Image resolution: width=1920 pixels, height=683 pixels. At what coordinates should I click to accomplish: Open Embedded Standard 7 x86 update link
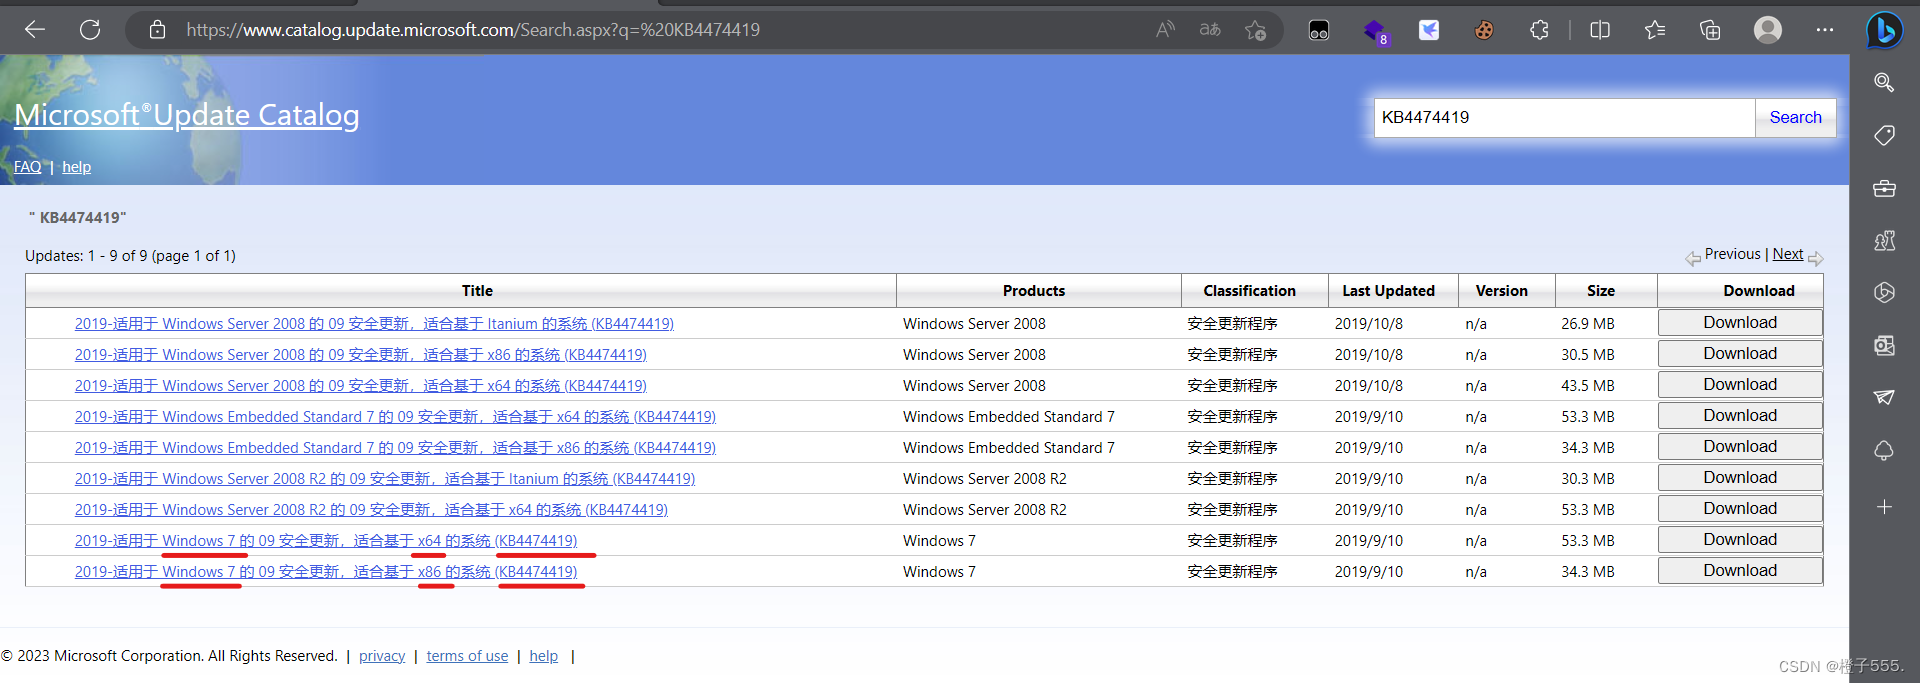(395, 448)
